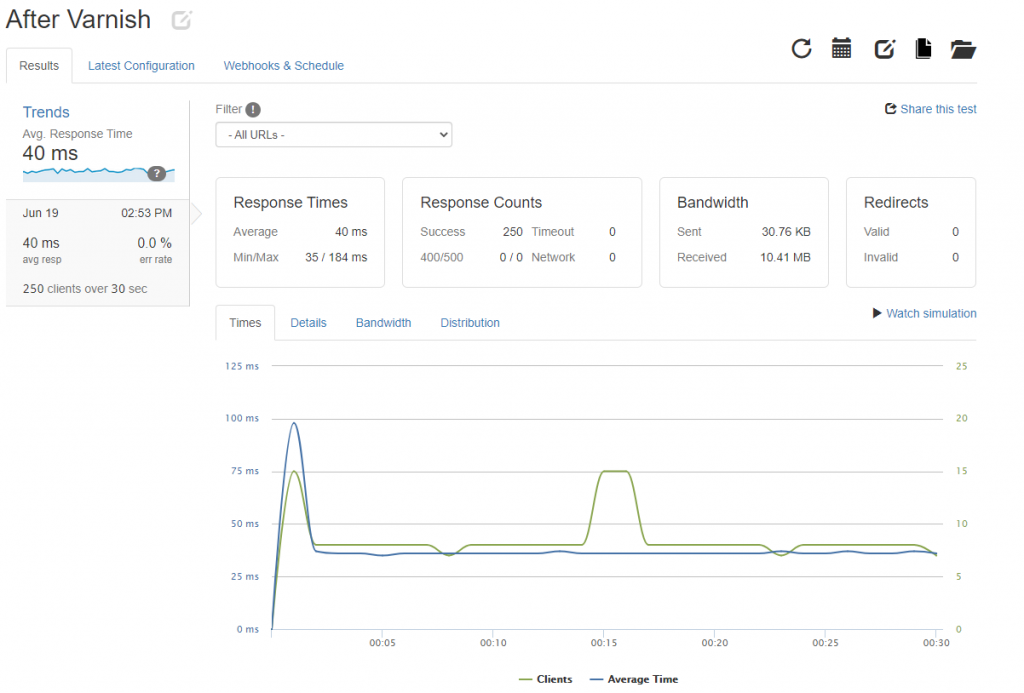Viewport: 1024px width, 693px height.
Task: Click the 0.0 % err rate value
Action: click(154, 243)
